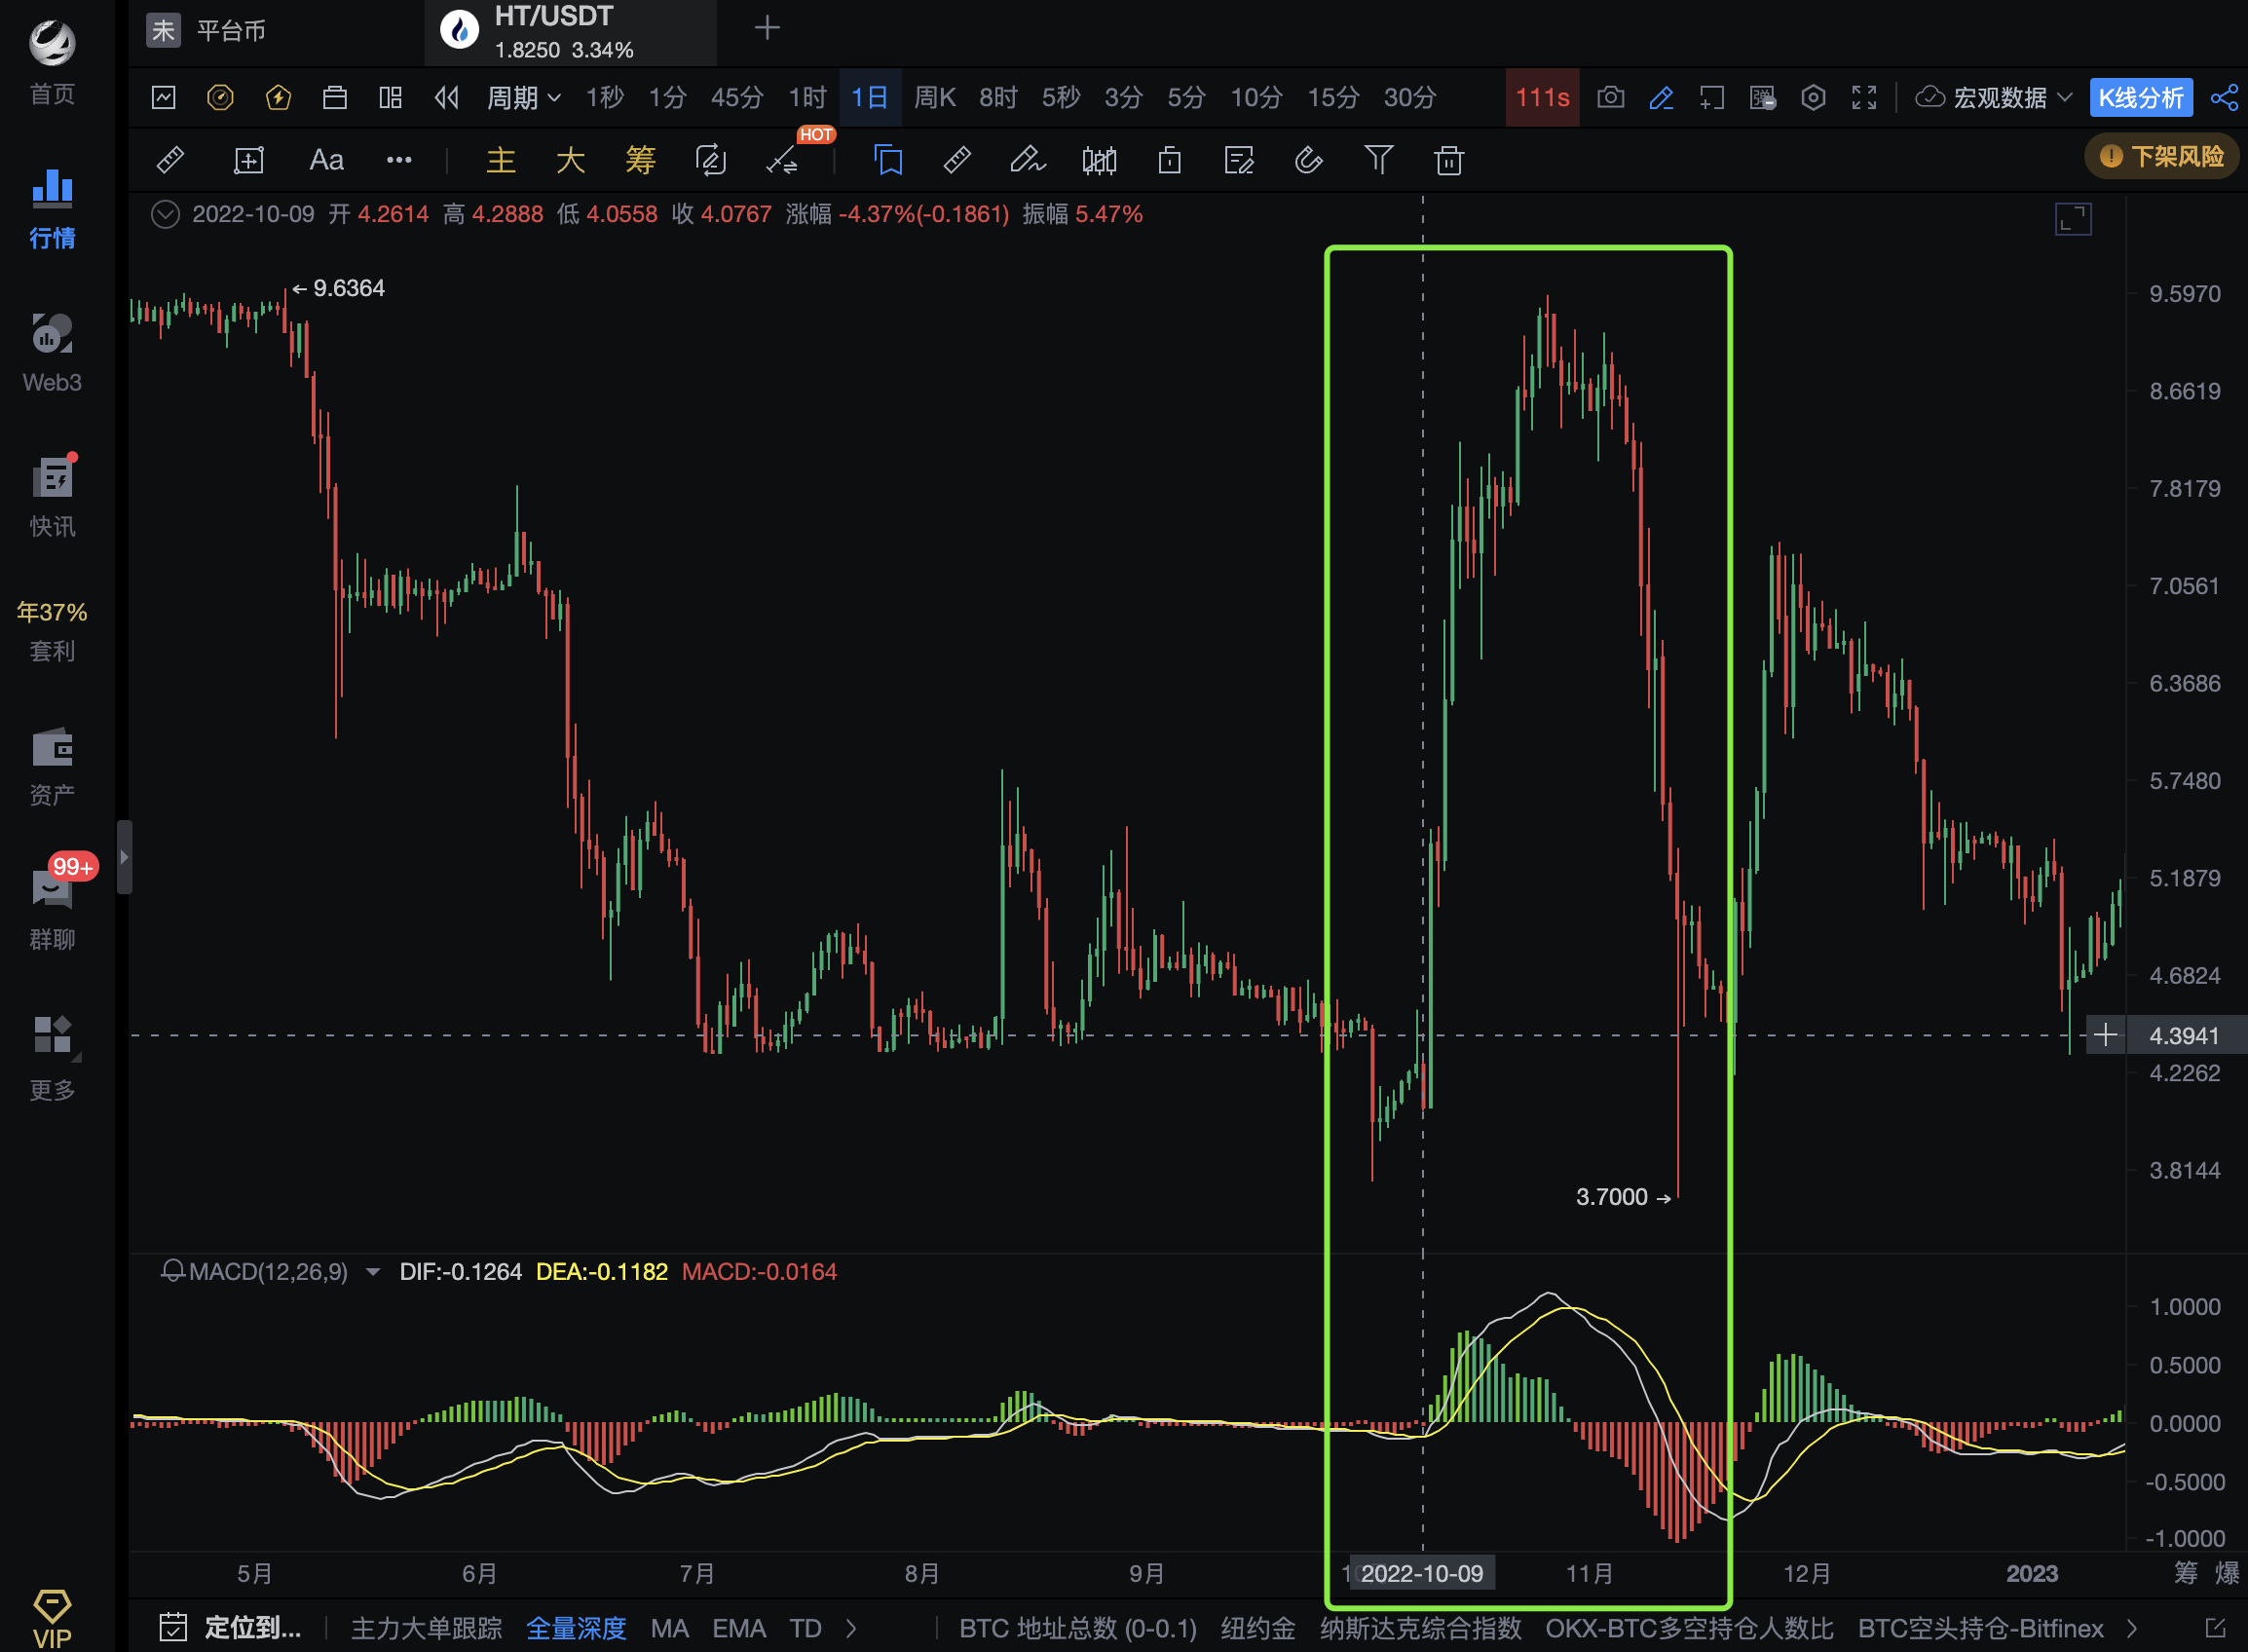Click the 全量深度 link

[x=575, y=1628]
